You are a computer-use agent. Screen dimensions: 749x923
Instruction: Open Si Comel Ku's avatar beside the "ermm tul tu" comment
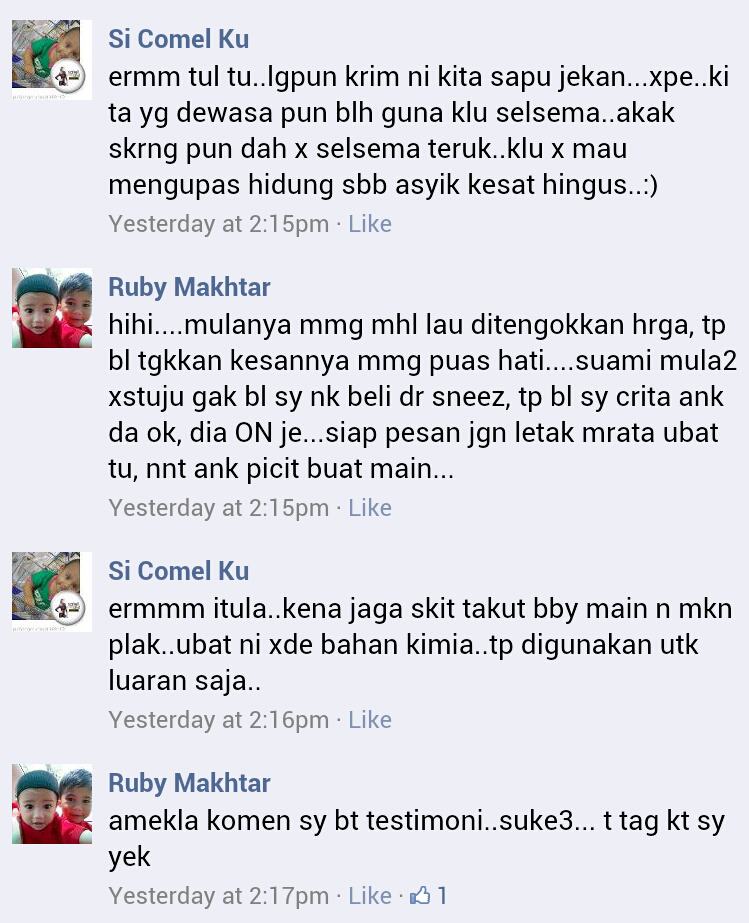point(52,59)
